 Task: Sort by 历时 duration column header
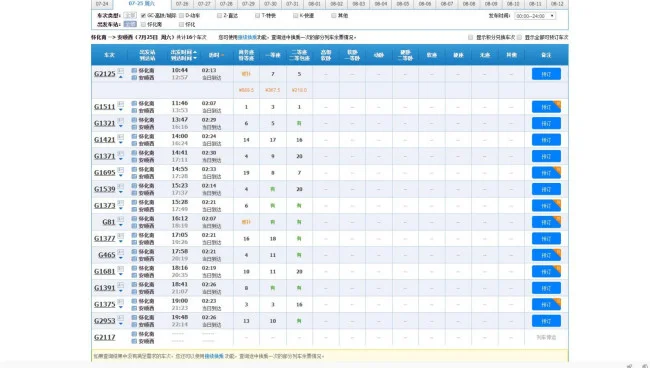click(x=216, y=55)
